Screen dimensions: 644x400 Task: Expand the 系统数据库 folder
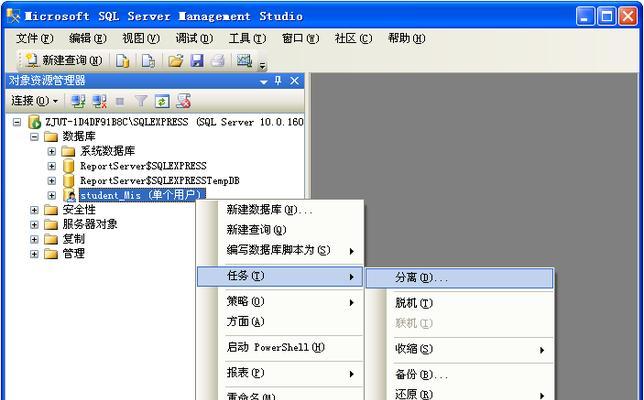(x=51, y=151)
